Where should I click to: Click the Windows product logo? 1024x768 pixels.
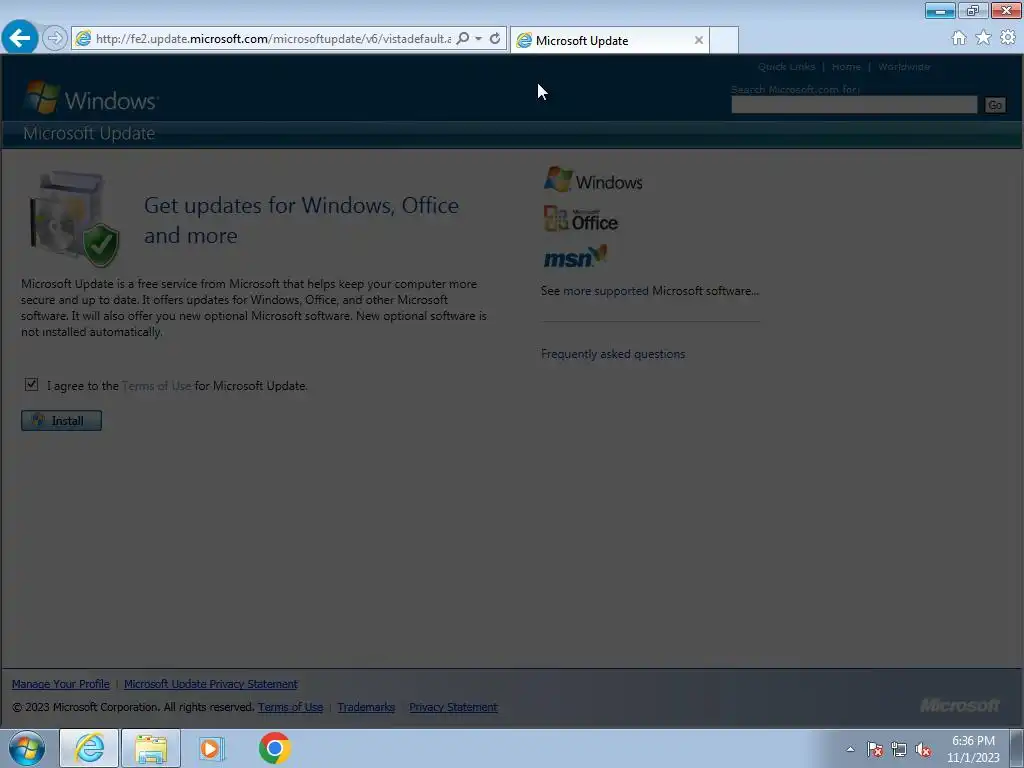pyautogui.click(x=593, y=180)
